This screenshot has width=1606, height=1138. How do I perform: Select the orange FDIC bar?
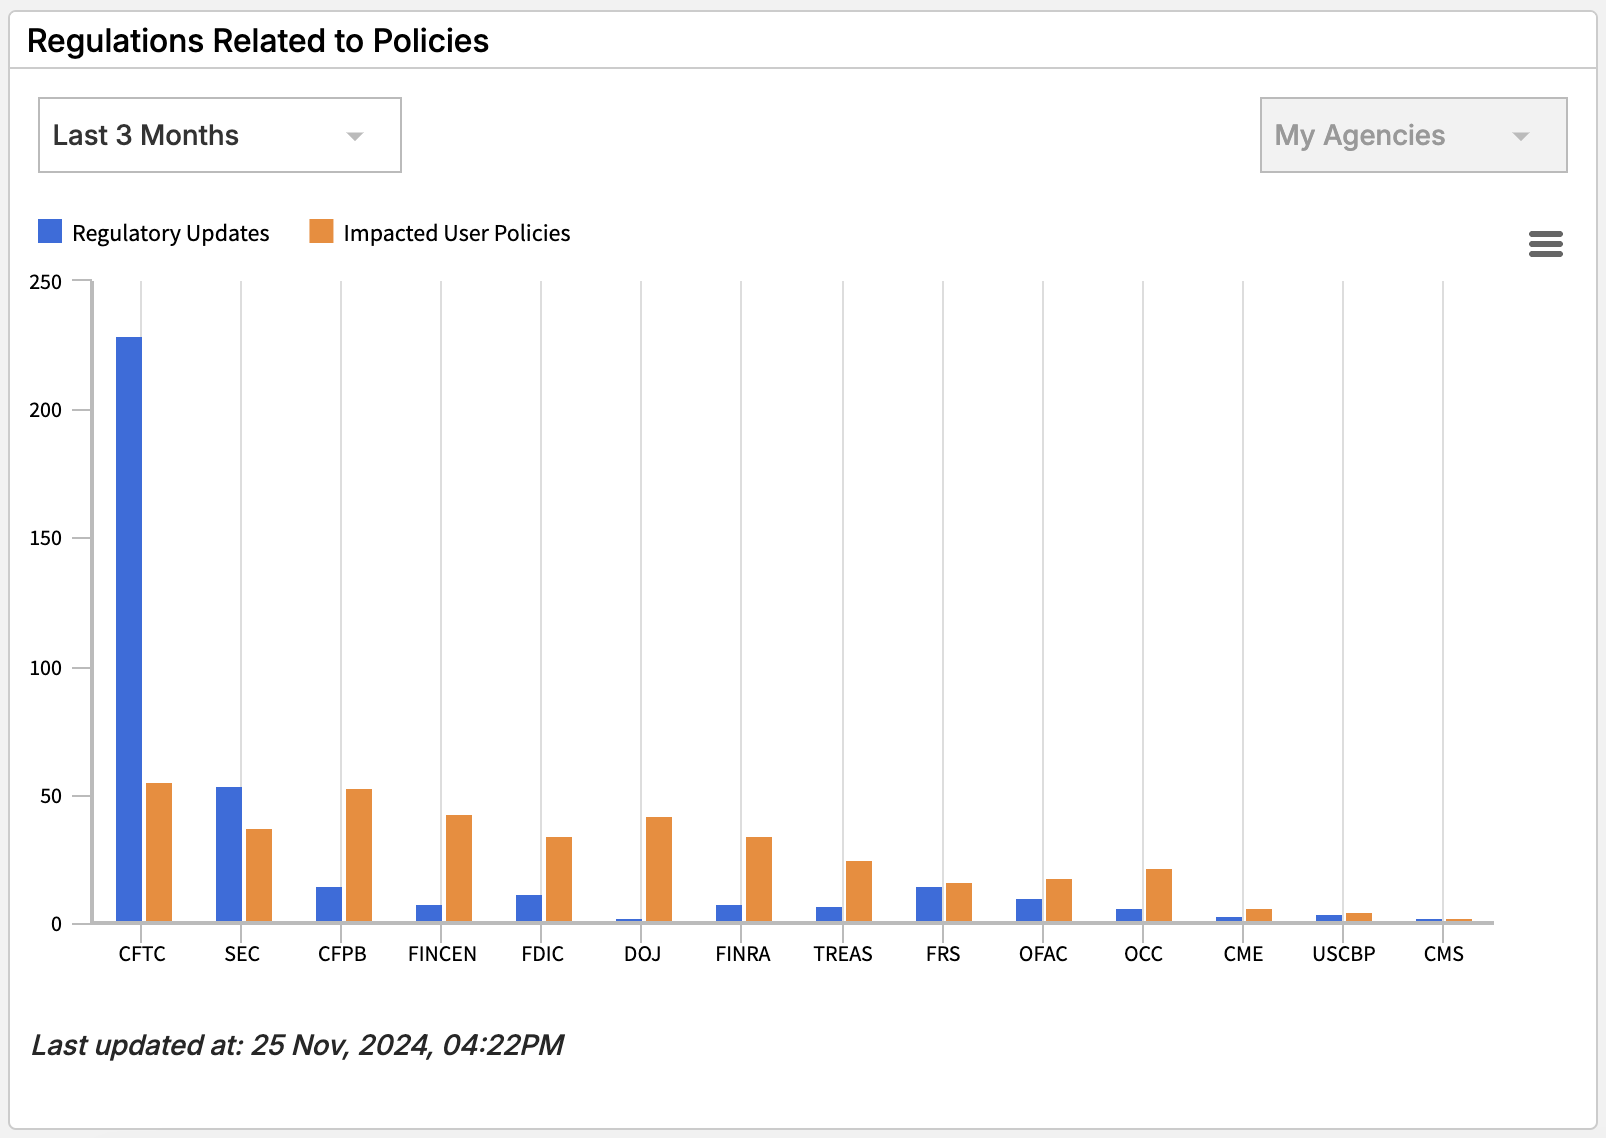(x=559, y=879)
